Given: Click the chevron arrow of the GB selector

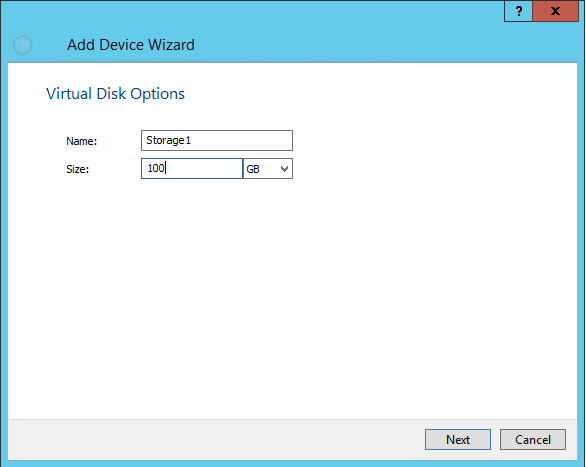Looking at the screenshot, I should [x=284, y=169].
